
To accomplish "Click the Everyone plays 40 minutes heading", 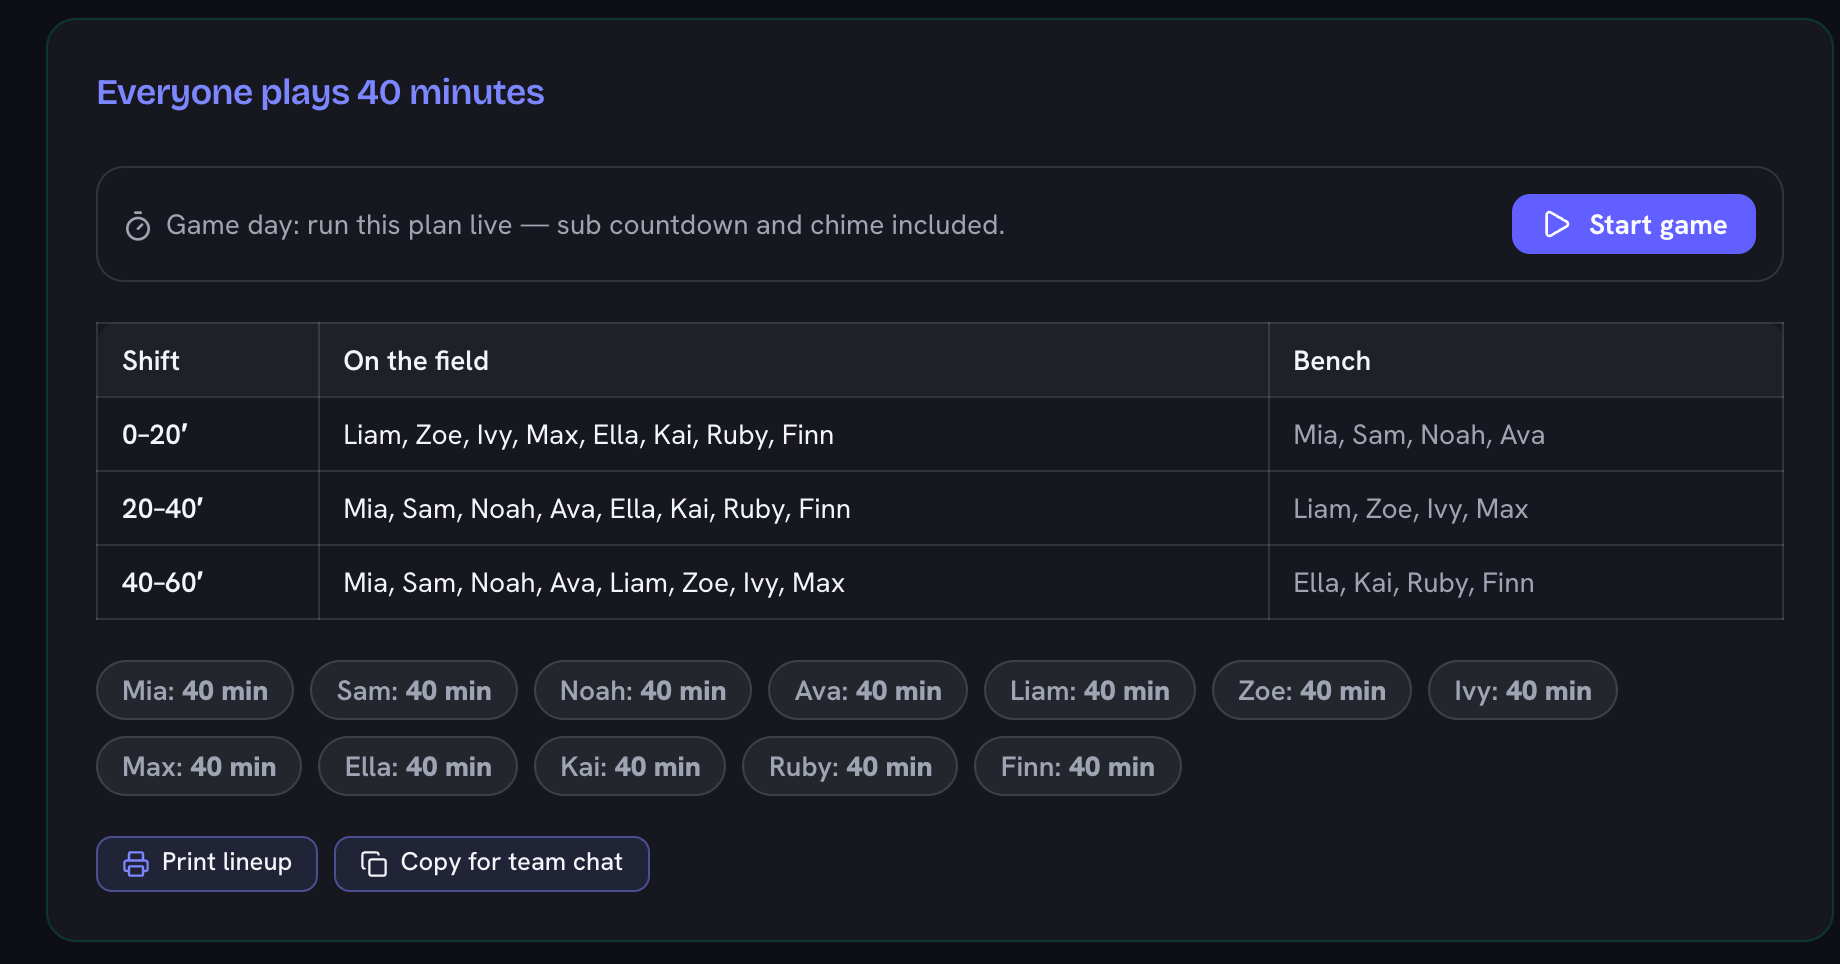I will tap(320, 93).
